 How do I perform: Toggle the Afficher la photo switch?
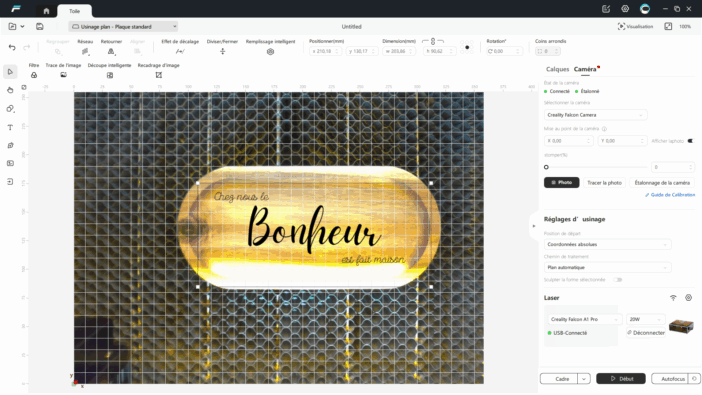click(690, 141)
